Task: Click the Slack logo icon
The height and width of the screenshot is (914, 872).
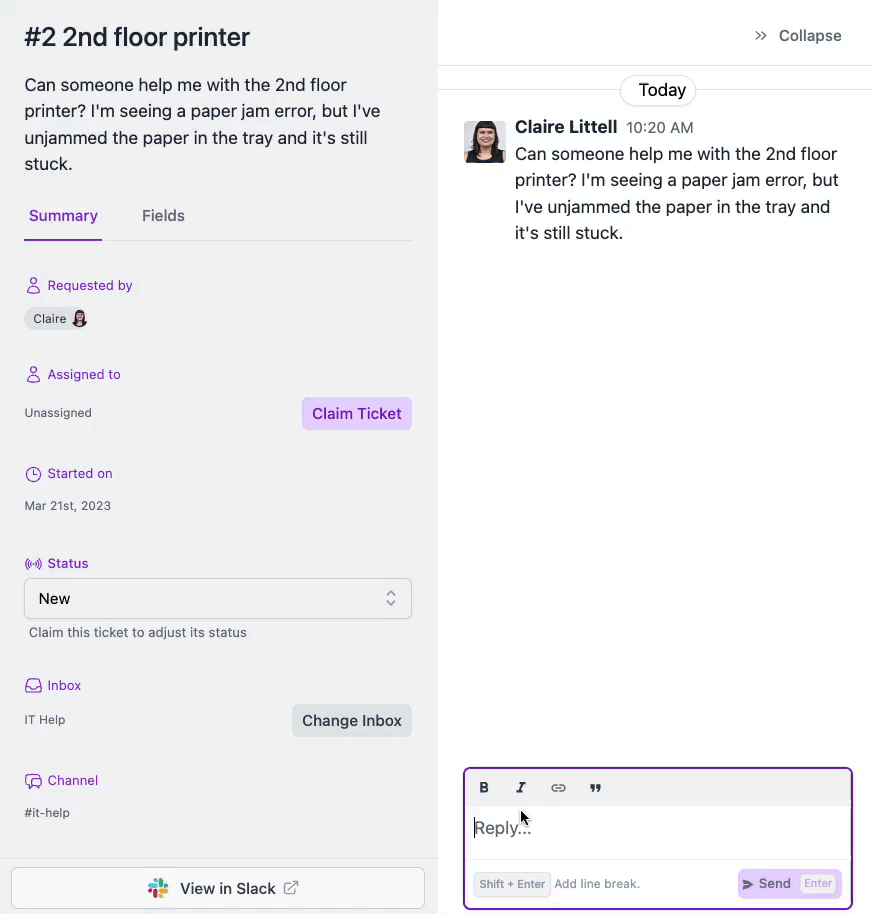Action: (158, 888)
